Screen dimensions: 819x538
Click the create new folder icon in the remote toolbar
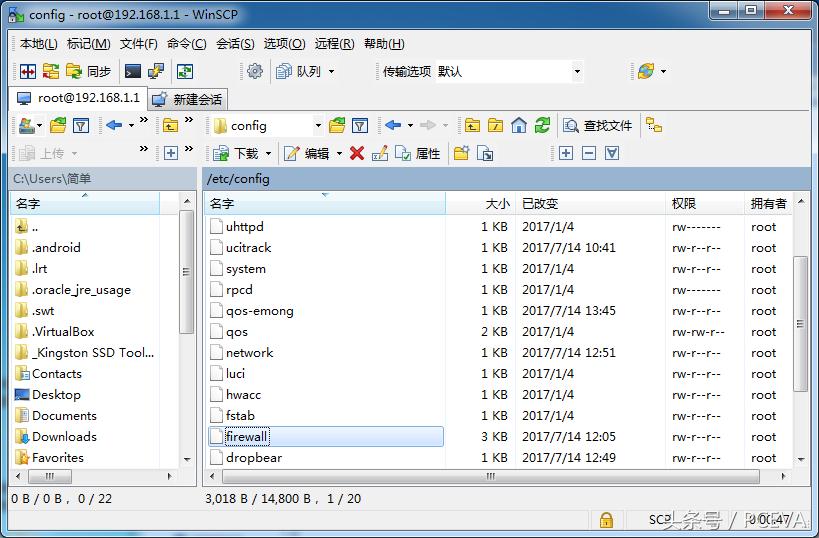(x=461, y=153)
